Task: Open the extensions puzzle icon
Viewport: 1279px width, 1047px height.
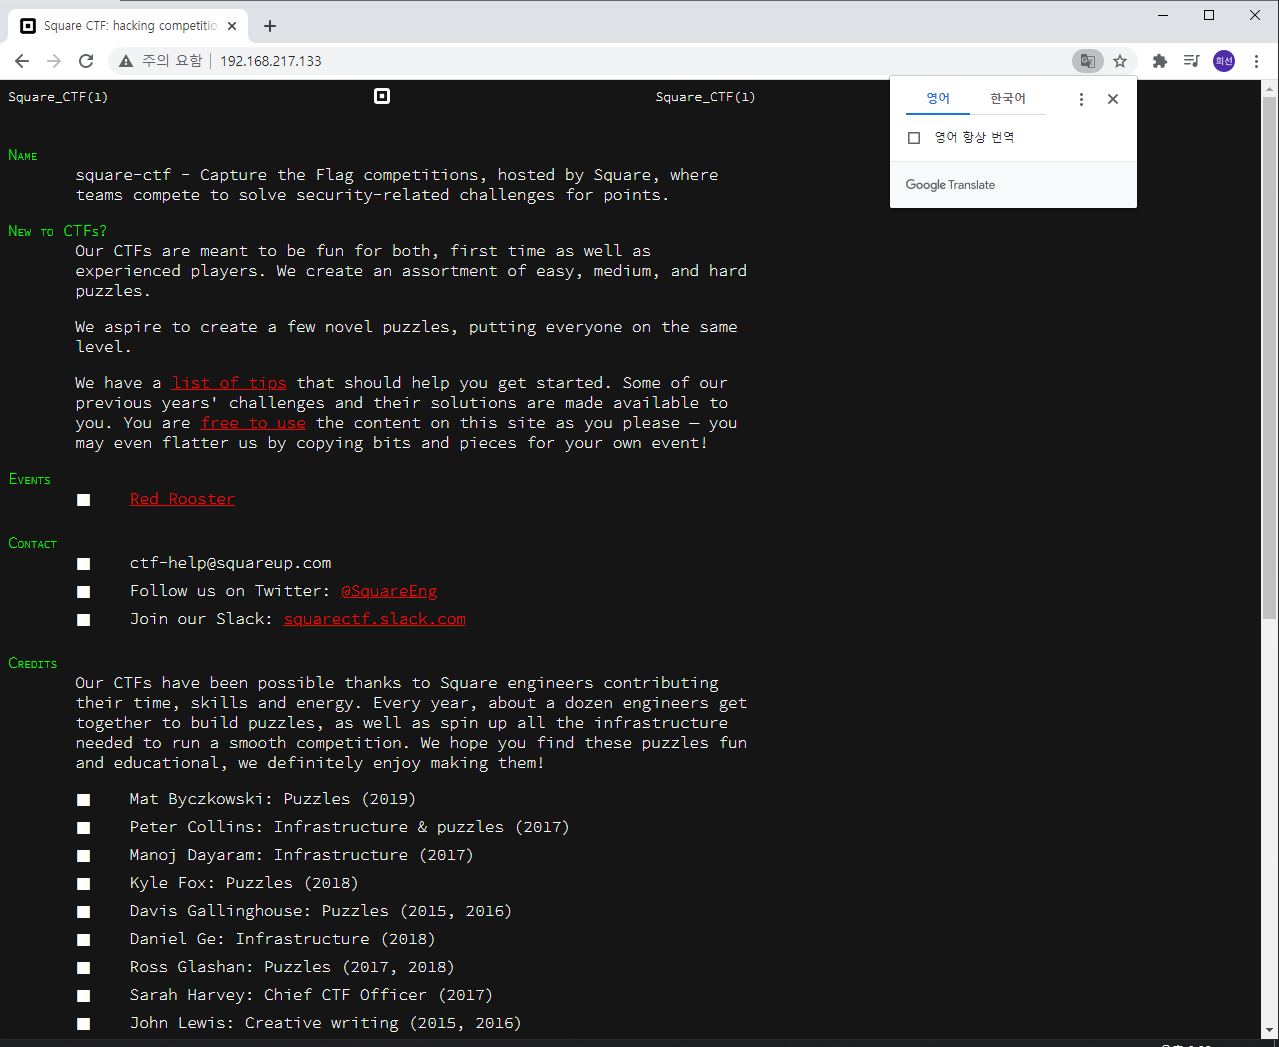Action: (x=1160, y=61)
